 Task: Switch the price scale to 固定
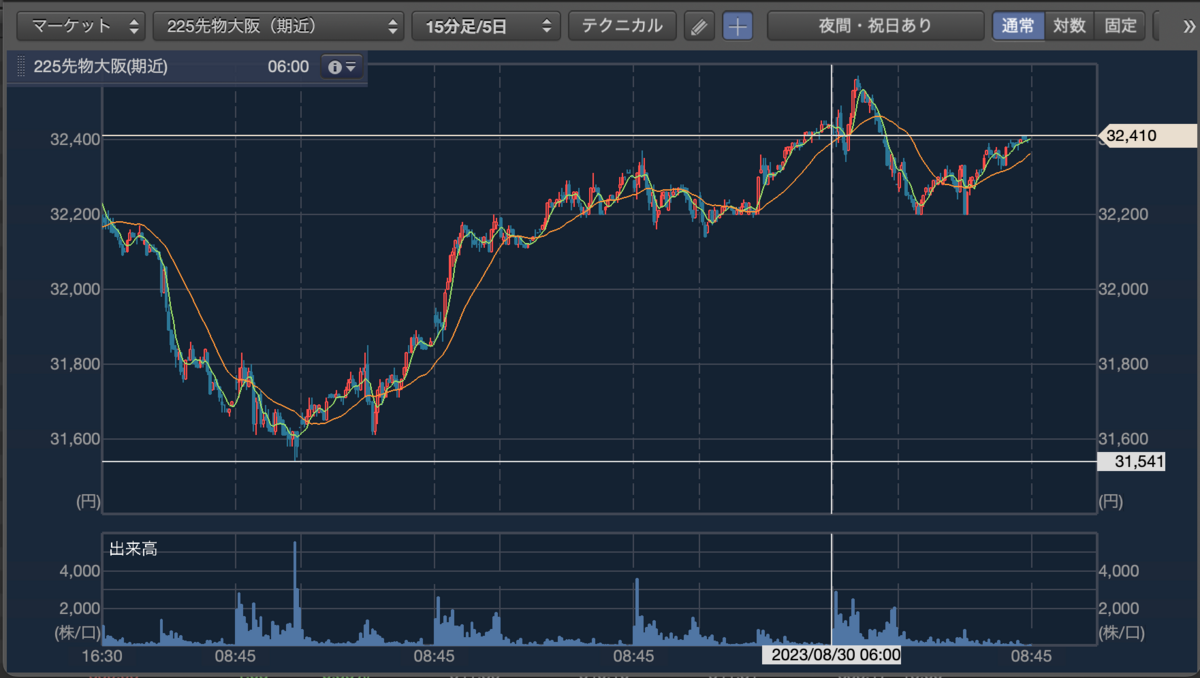pos(1120,26)
